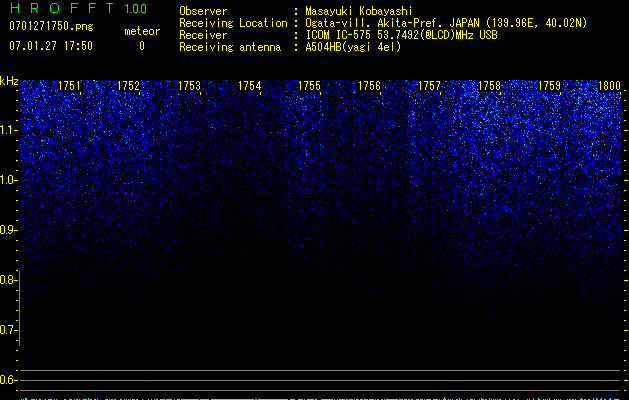Click the Receiving antenna label
The height and width of the screenshot is (400, 629).
tap(230, 47)
